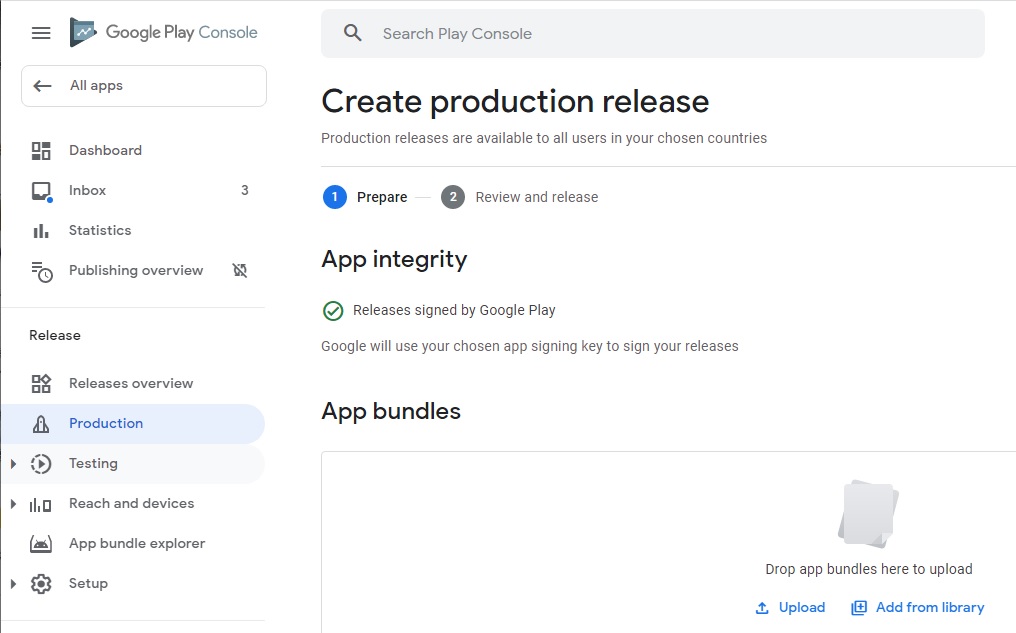Expand the Testing section arrow
This screenshot has height=633, width=1016.
(13, 464)
